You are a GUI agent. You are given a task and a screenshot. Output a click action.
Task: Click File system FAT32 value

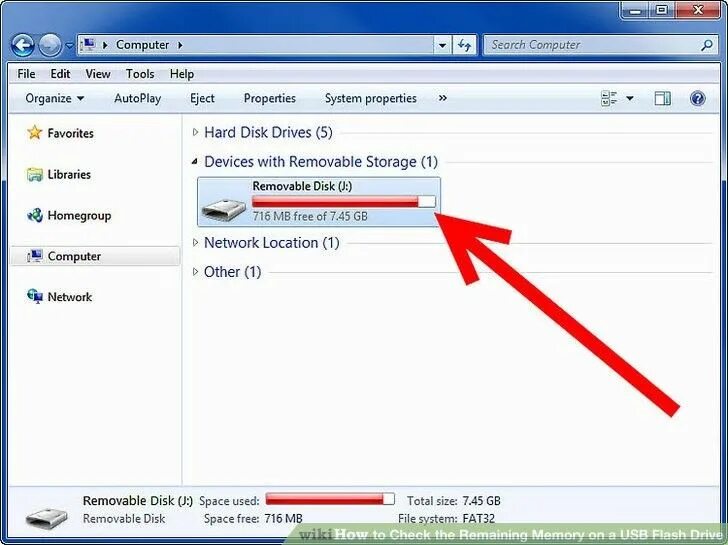tap(479, 519)
